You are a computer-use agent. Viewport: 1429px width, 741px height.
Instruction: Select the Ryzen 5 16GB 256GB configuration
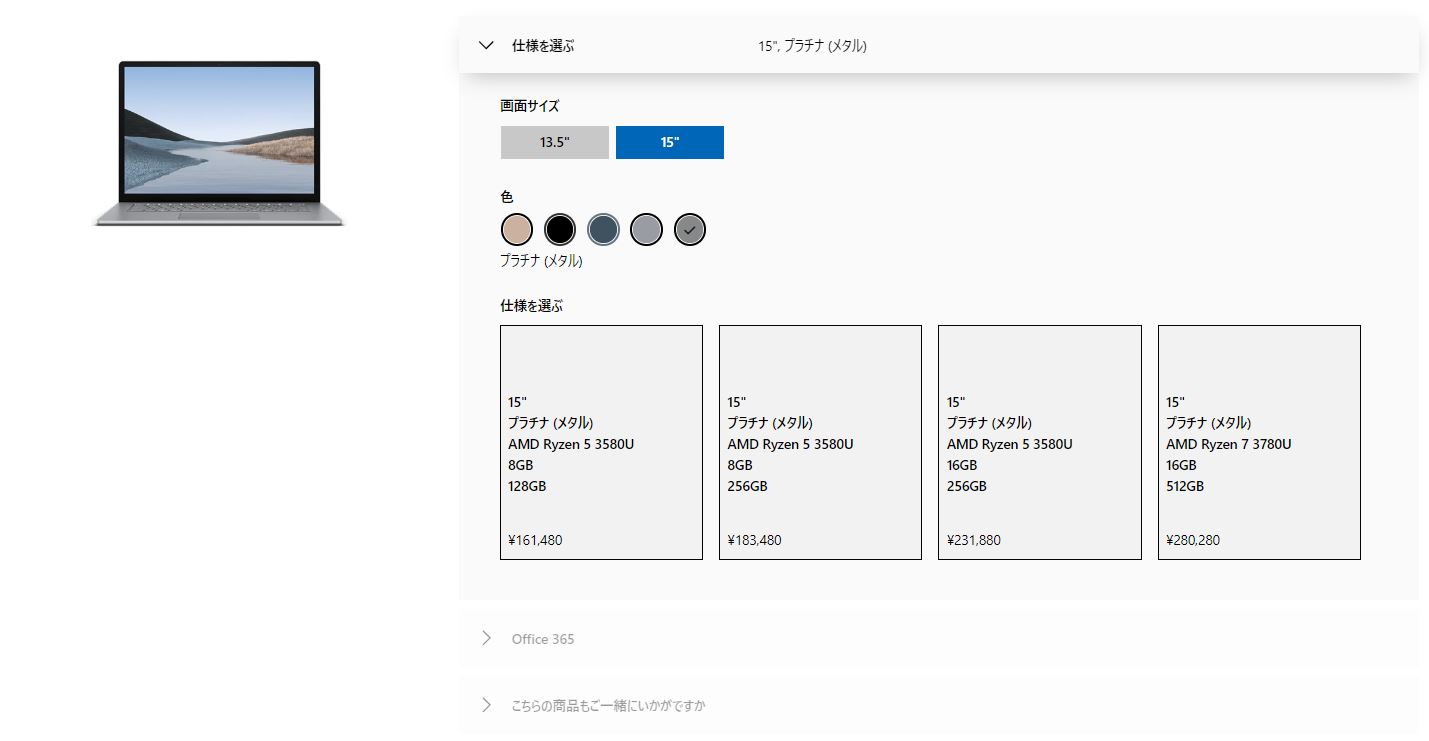(1040, 442)
